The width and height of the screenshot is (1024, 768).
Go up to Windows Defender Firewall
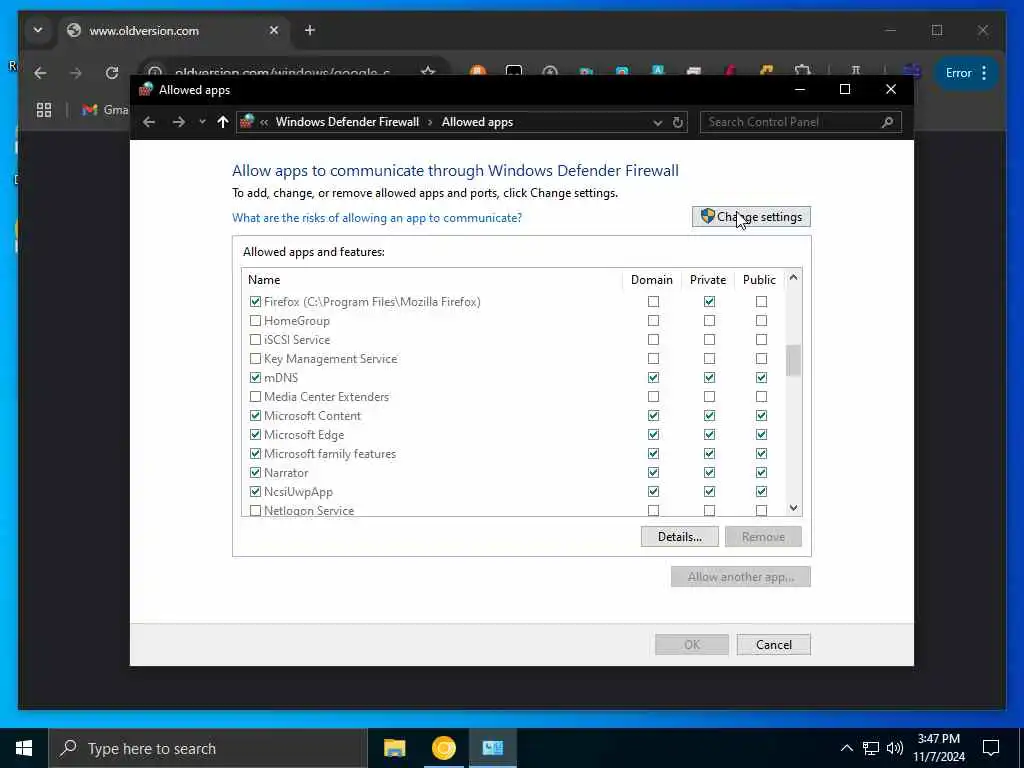tap(223, 122)
